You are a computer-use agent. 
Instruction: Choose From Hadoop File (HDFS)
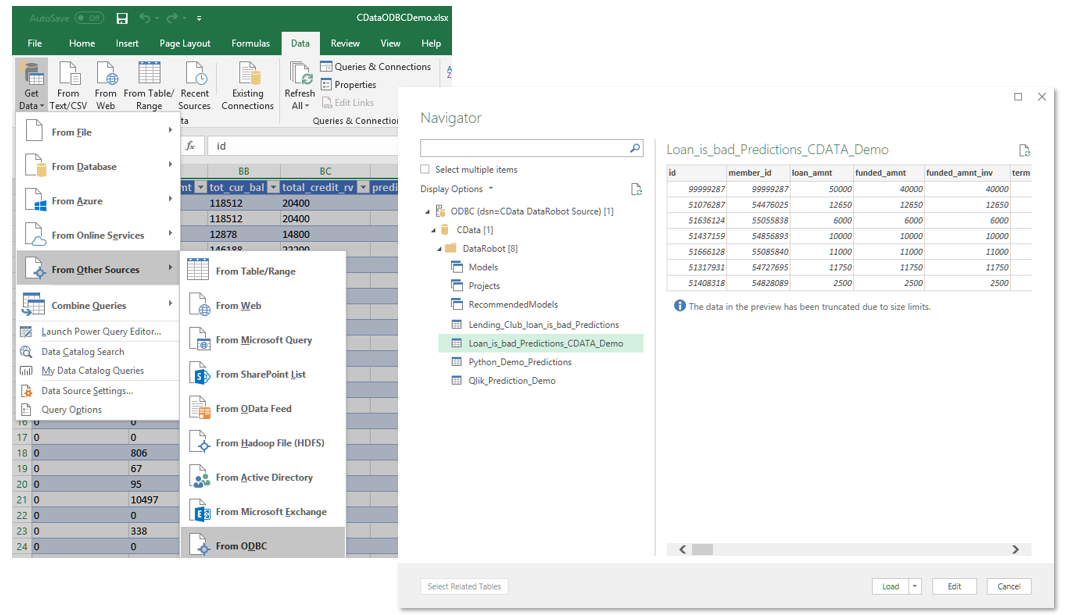click(263, 443)
